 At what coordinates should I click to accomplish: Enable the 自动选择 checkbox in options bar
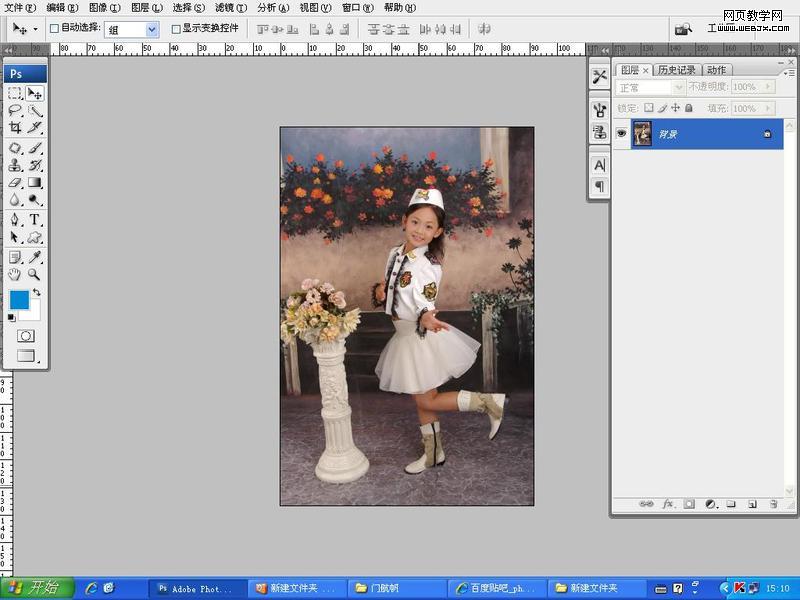coord(52,29)
